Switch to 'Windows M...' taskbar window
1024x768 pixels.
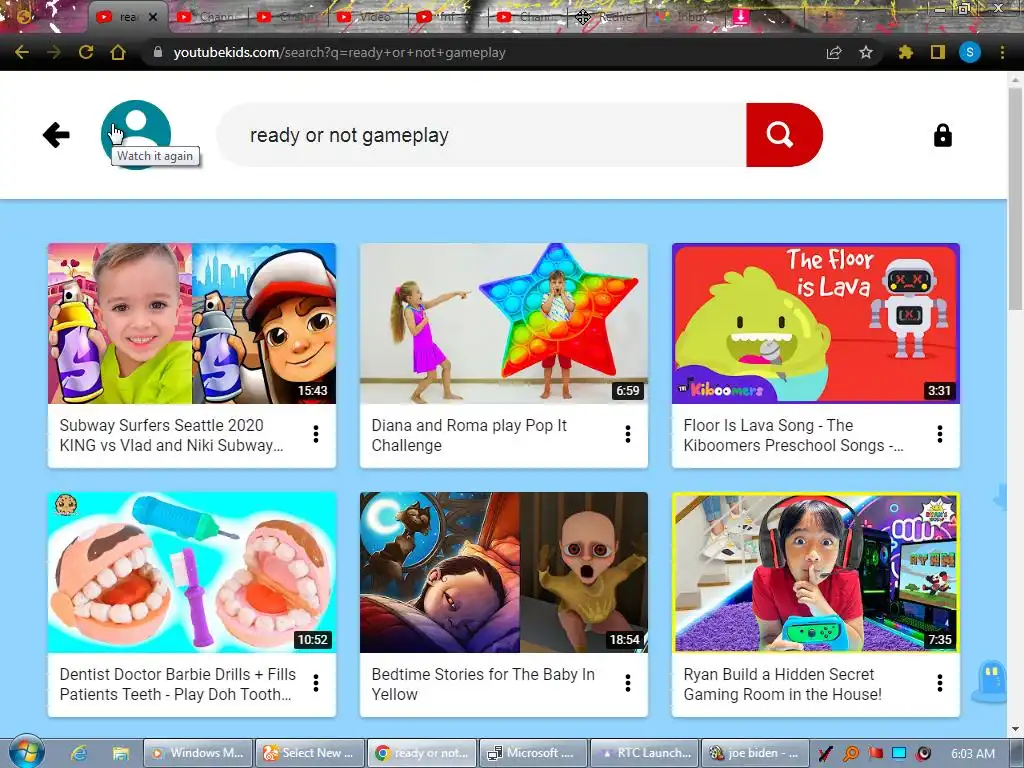[x=197, y=753]
